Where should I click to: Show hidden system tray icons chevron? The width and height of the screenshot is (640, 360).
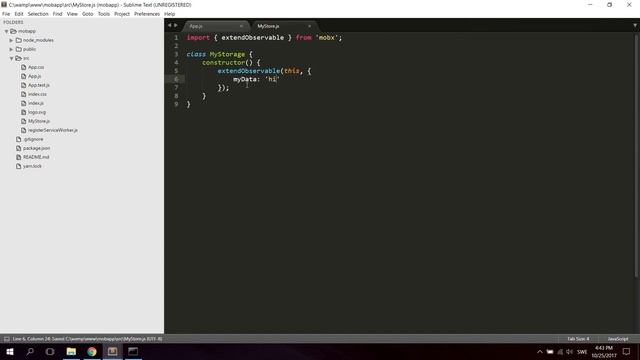pyautogui.click(x=540, y=352)
